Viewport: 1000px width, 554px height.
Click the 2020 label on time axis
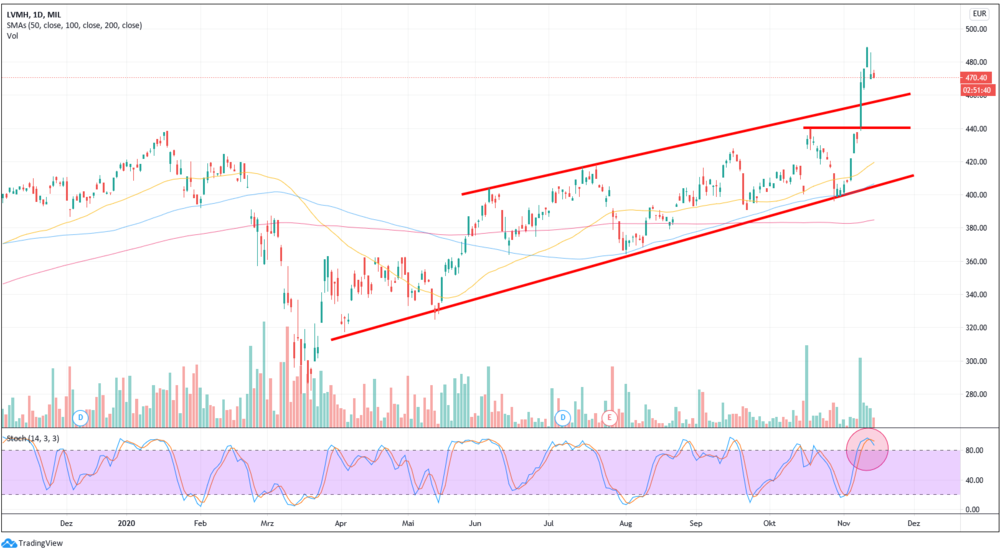click(x=127, y=523)
